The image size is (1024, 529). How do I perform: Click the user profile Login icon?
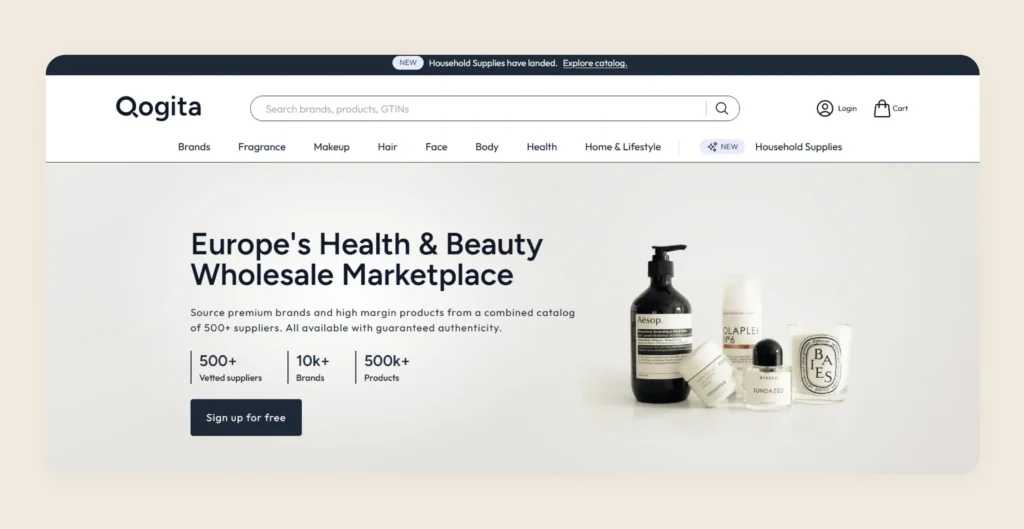tap(825, 108)
